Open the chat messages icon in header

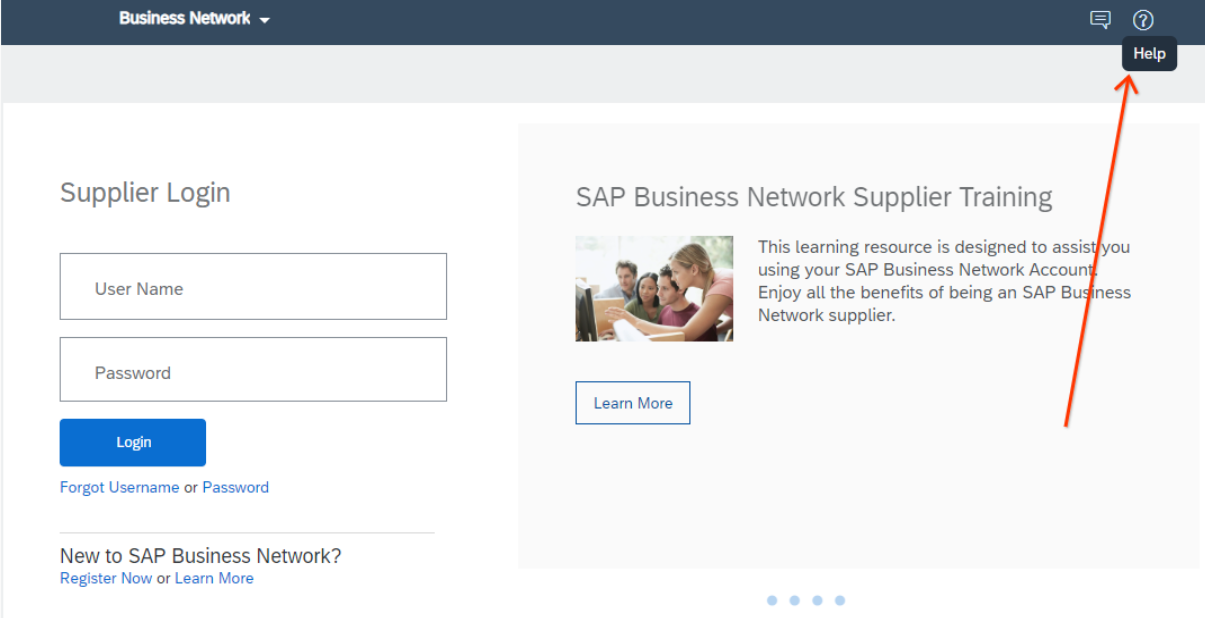[1100, 20]
